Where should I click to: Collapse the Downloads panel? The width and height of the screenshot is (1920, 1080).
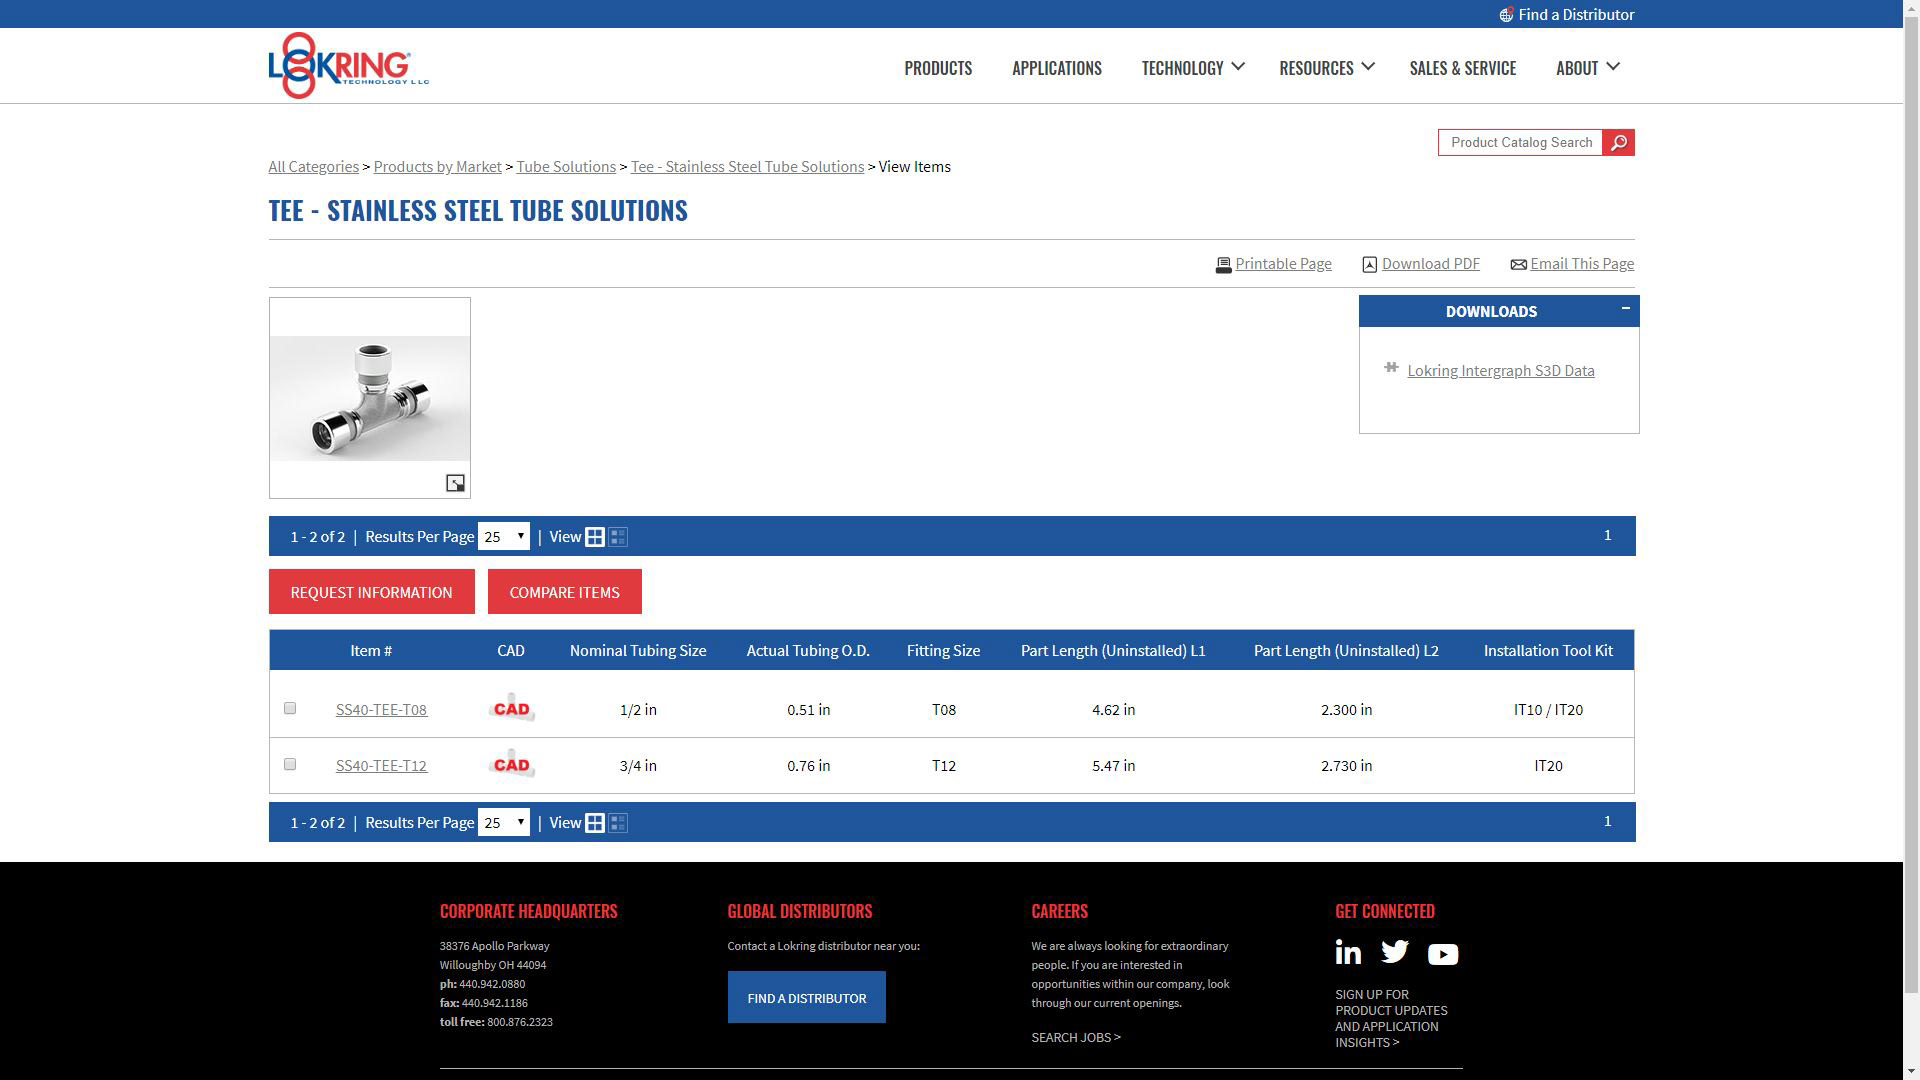1625,308
